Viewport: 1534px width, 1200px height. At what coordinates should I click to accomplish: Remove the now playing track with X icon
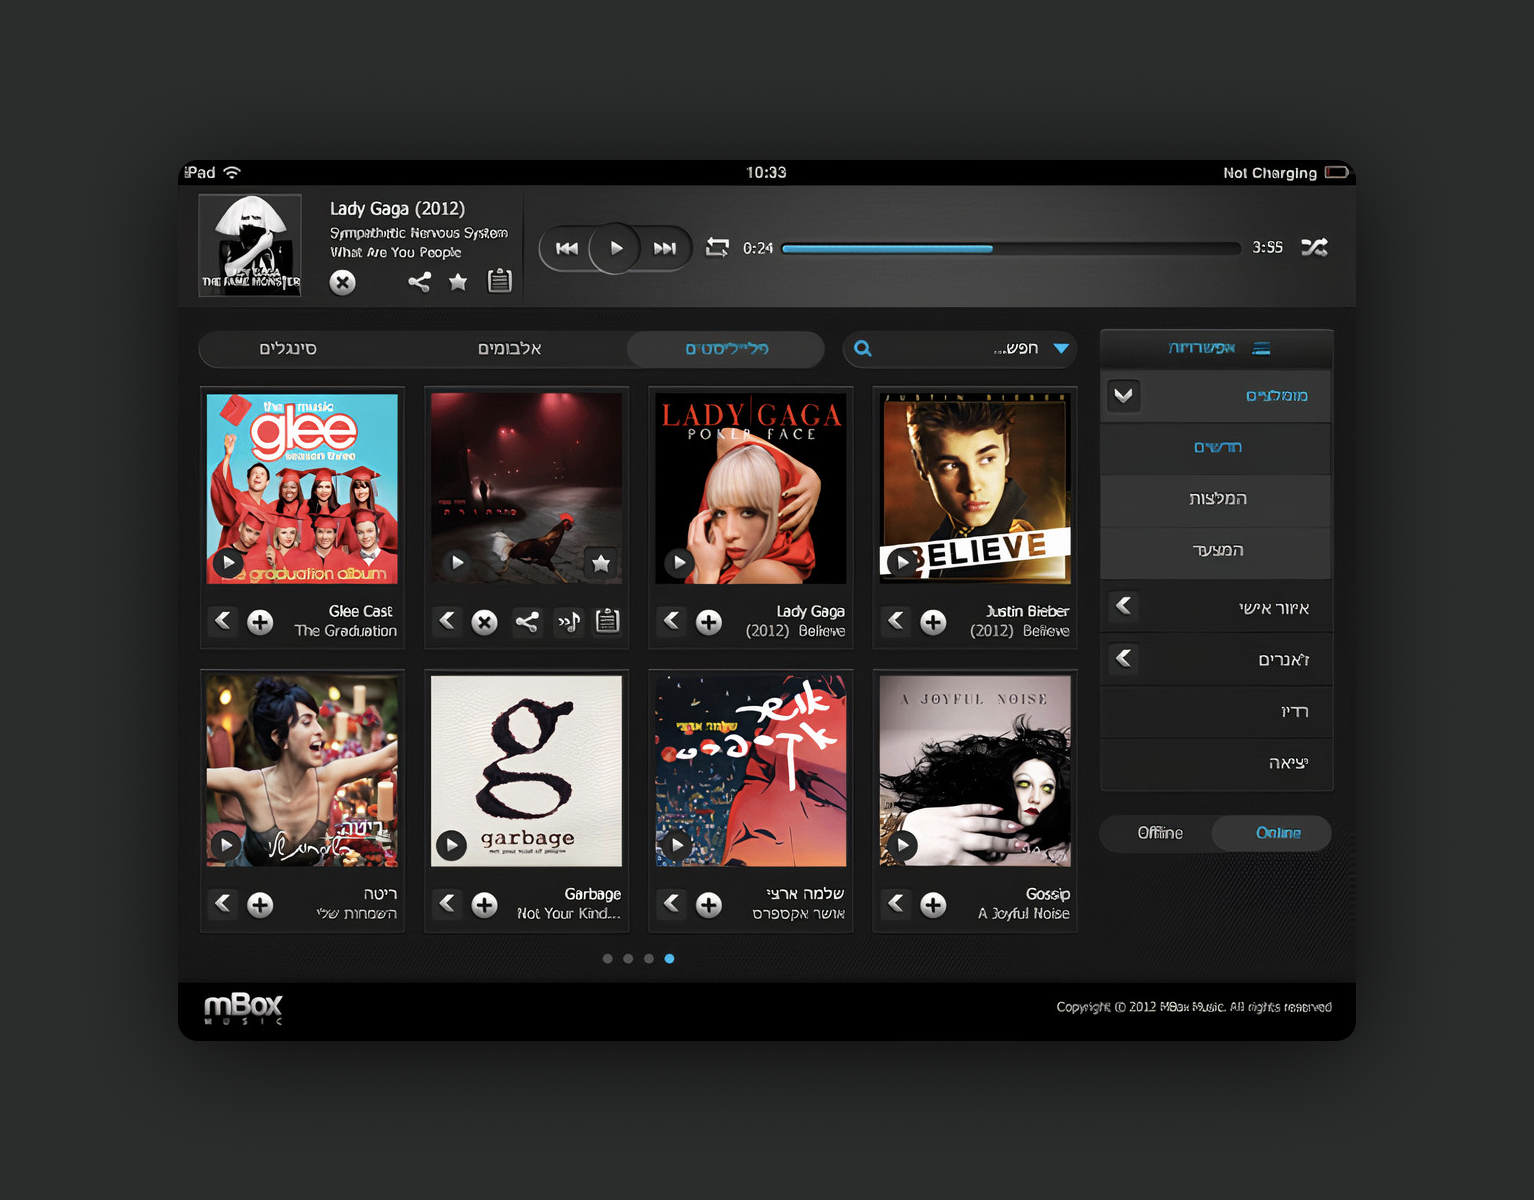pos(343,282)
